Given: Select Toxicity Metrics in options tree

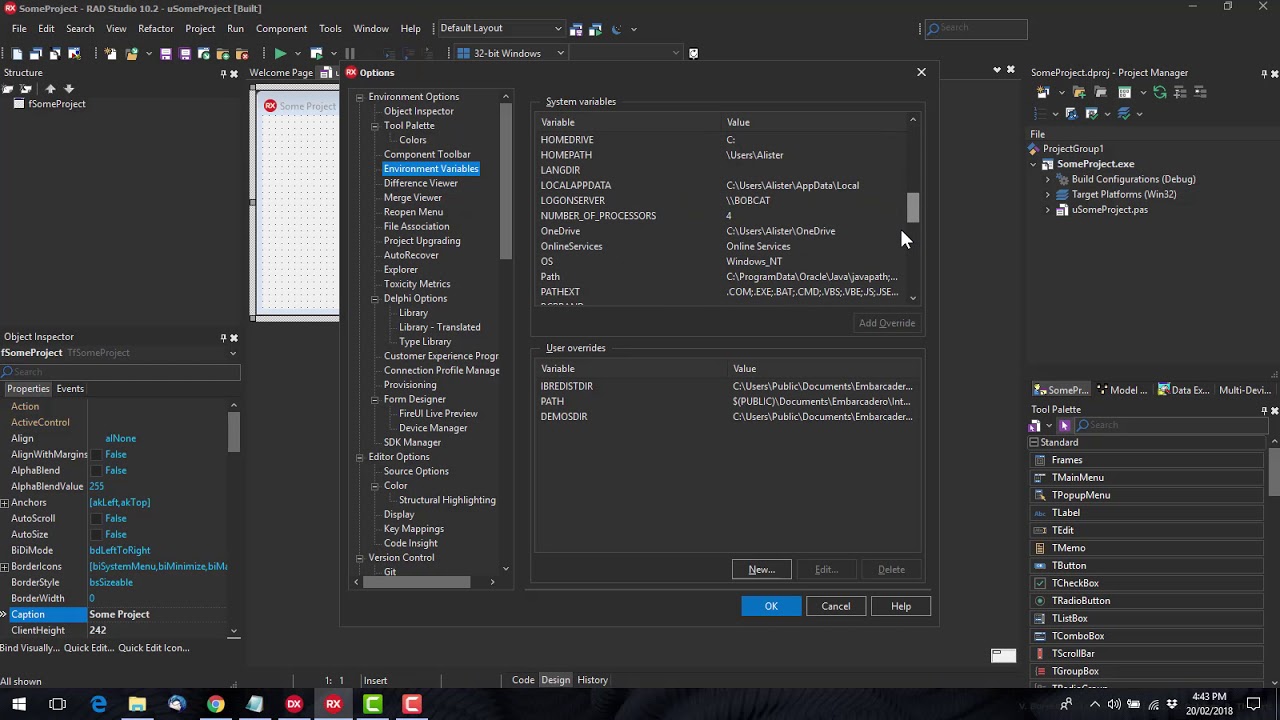Looking at the screenshot, I should click(417, 284).
